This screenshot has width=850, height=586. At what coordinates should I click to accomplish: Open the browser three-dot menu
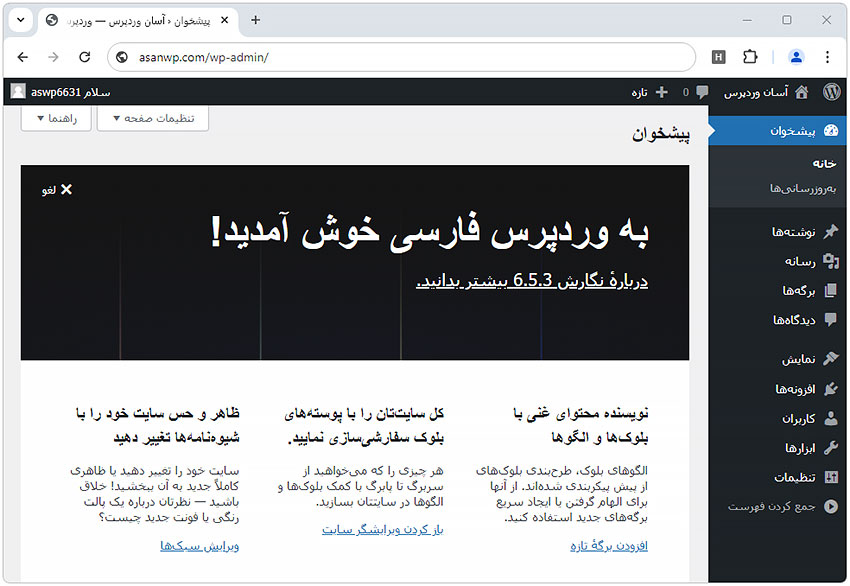[827, 57]
